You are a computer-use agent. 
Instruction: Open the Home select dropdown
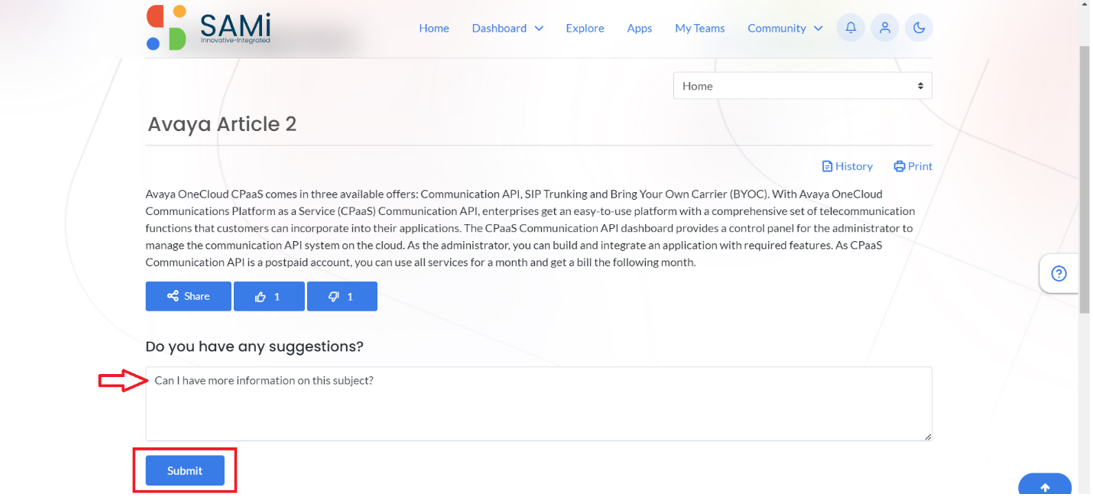tap(802, 86)
